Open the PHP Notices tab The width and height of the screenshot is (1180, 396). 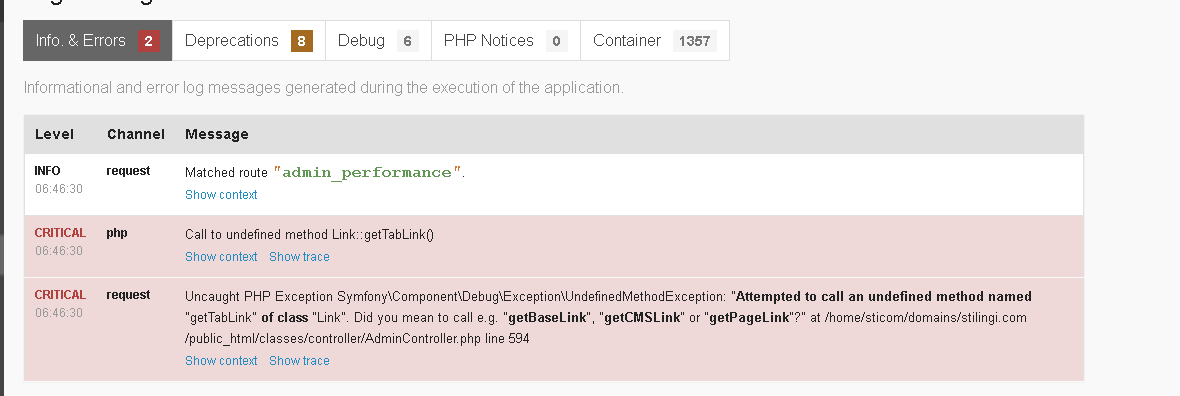coord(506,41)
